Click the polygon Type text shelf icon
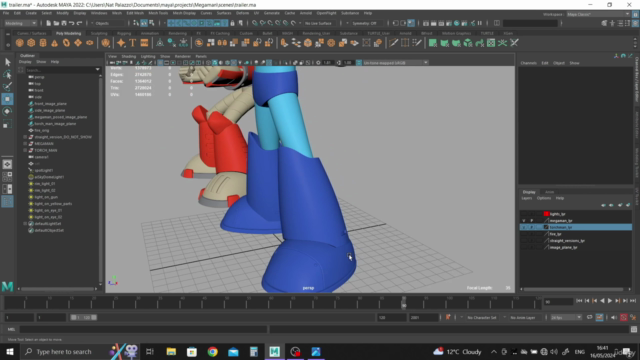Screen dimensions: 640x360 (133, 43)
